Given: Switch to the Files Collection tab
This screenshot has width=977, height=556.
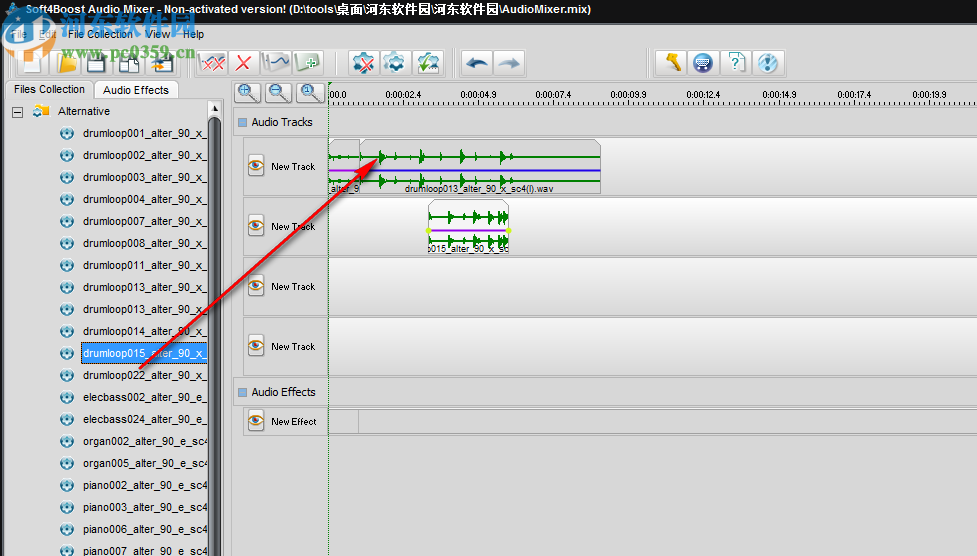Looking at the screenshot, I should (x=49, y=89).
